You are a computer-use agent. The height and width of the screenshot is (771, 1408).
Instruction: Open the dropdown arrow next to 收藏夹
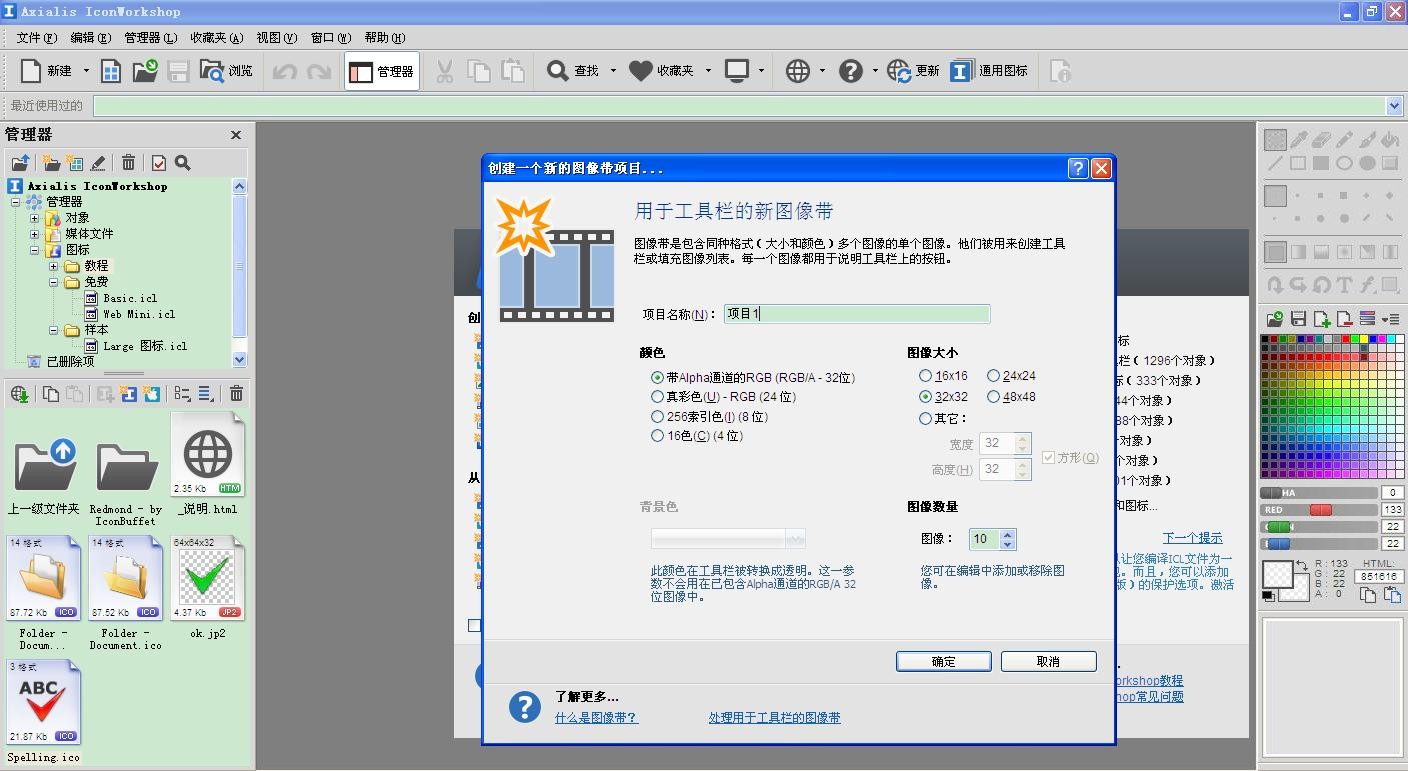[708, 71]
